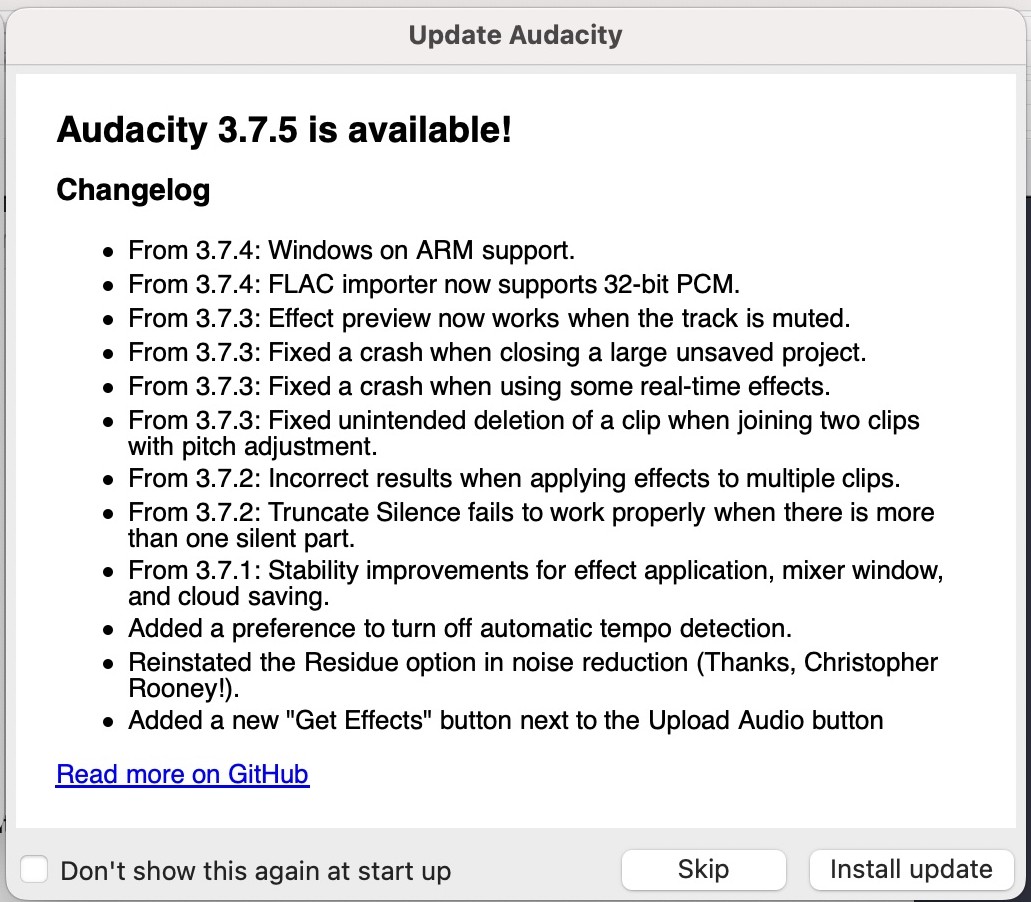Click the Update Audacity title bar
This screenshot has height=902, width=1031.
pyautogui.click(x=515, y=36)
